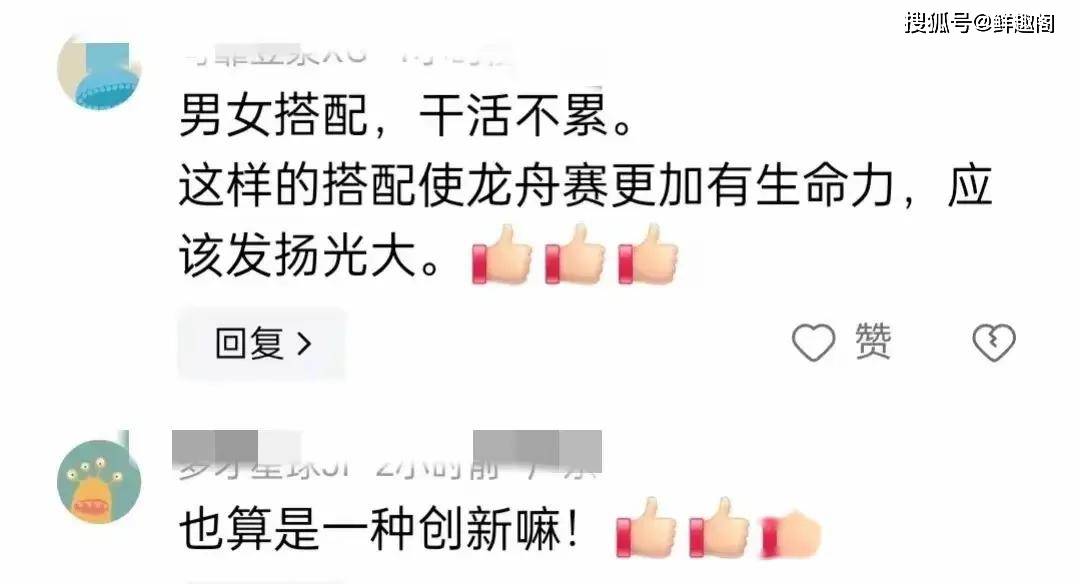Open the 搜狐号@鲜趣阁 watermark link

(x=979, y=23)
